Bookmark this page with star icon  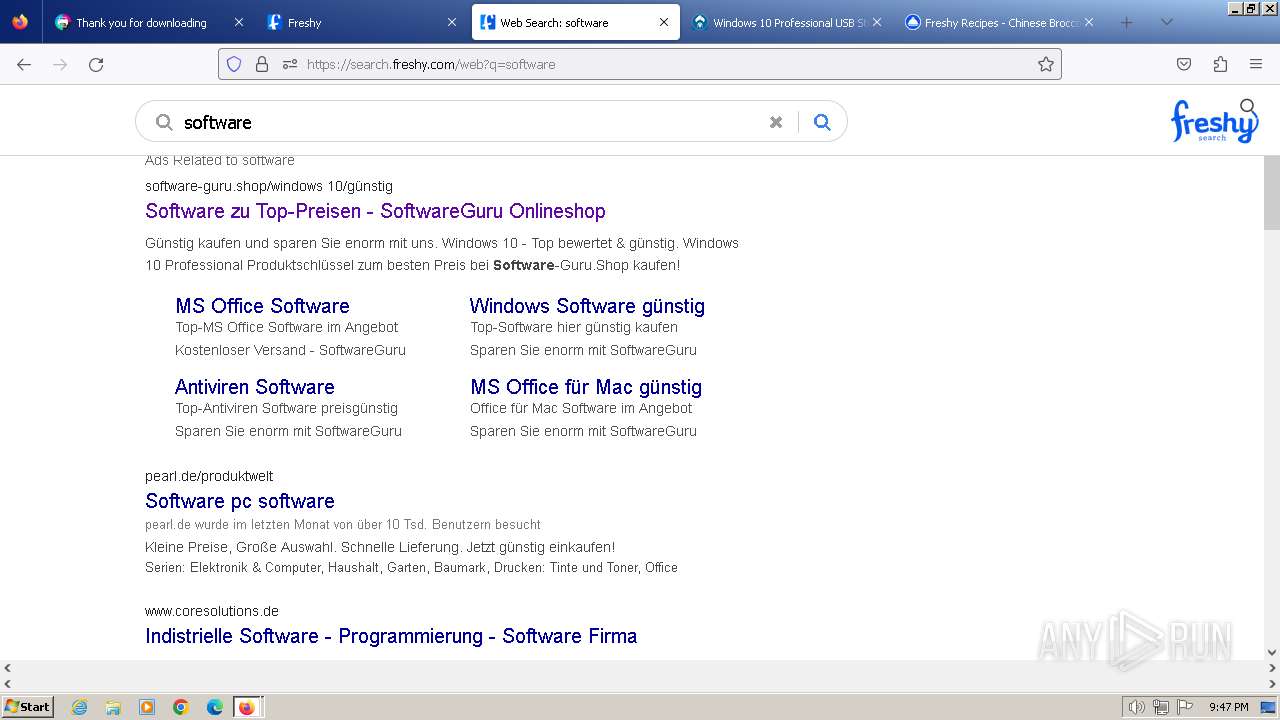coord(1045,64)
